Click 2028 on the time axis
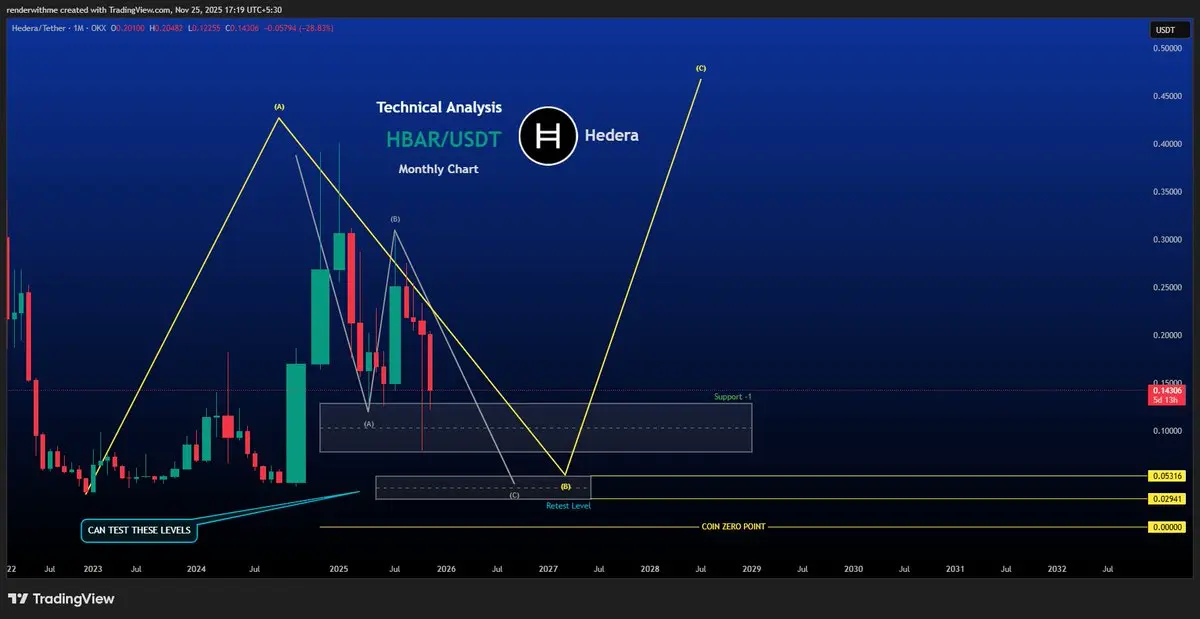The image size is (1200, 619). pos(650,568)
